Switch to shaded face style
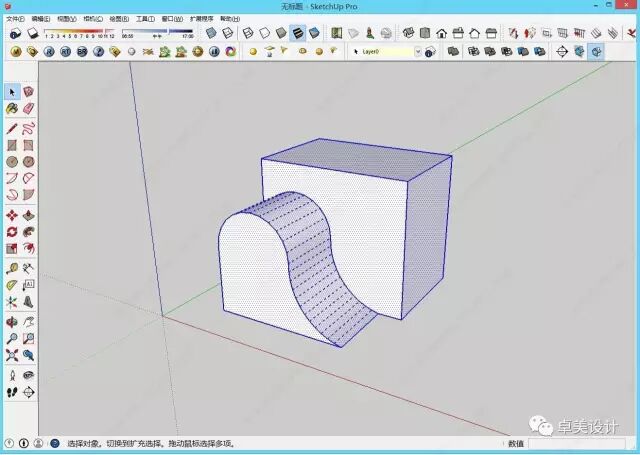This screenshot has width=640, height=455. [x=281, y=33]
